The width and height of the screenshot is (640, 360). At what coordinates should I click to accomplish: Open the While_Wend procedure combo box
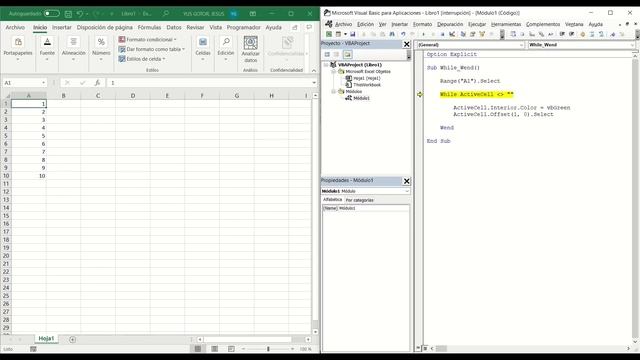[x=581, y=45]
